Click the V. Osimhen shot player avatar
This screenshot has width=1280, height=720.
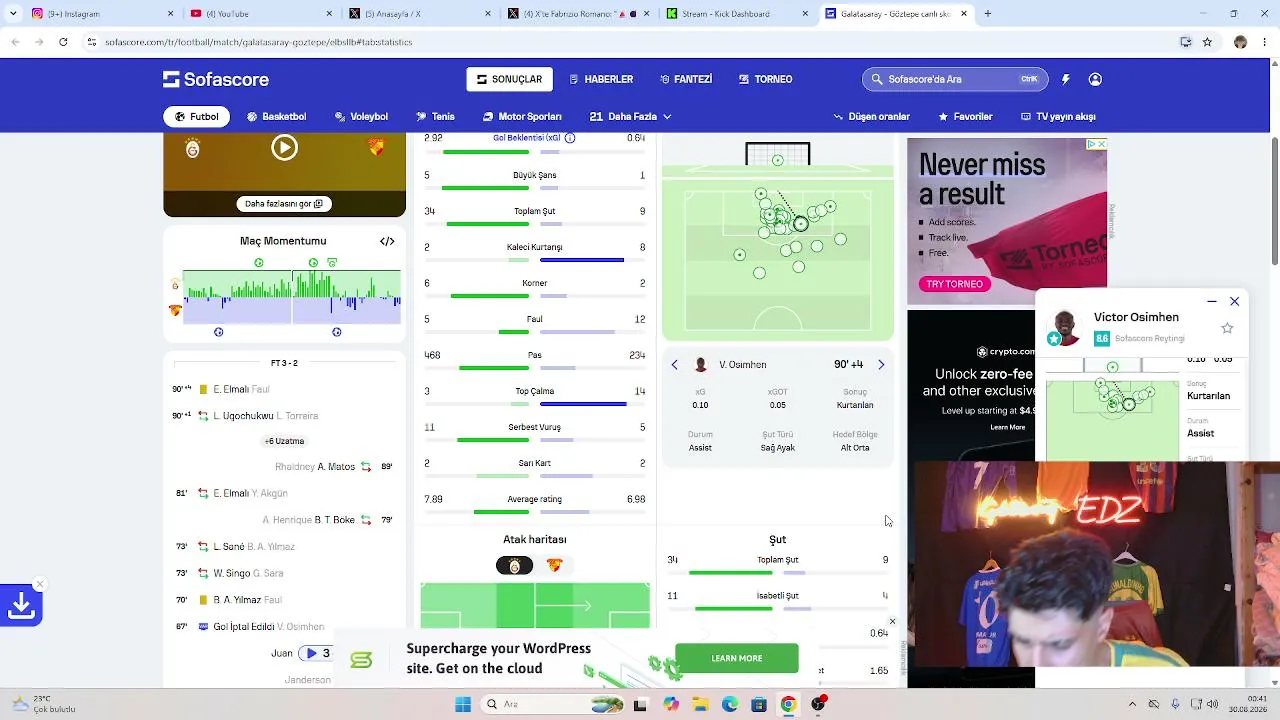point(701,365)
